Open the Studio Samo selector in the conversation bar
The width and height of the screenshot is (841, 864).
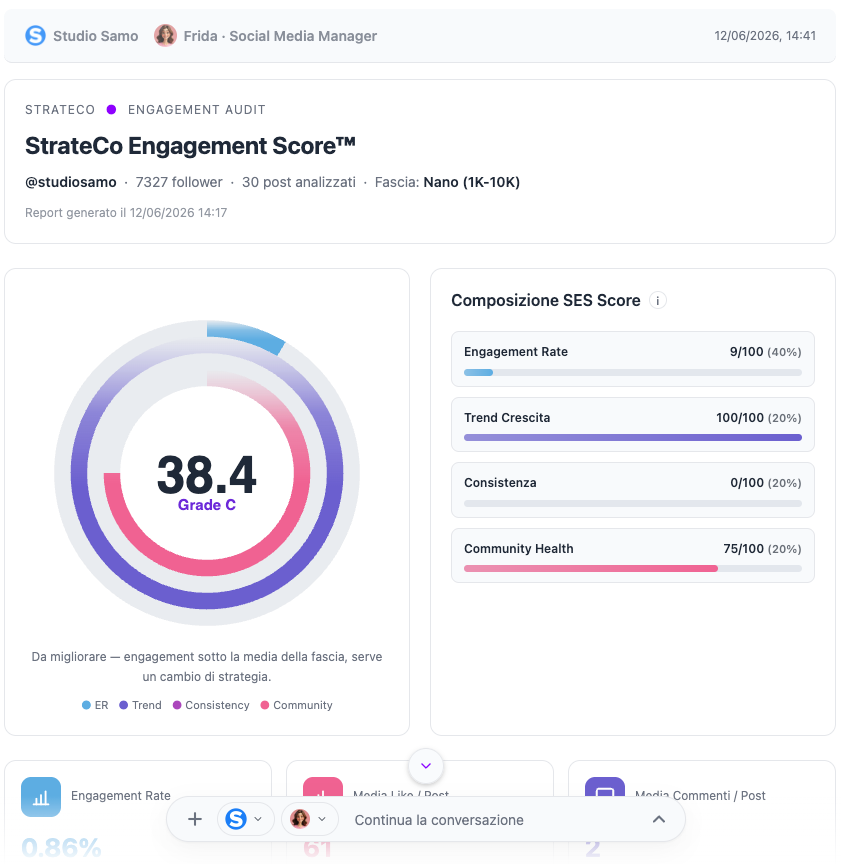tap(245, 819)
